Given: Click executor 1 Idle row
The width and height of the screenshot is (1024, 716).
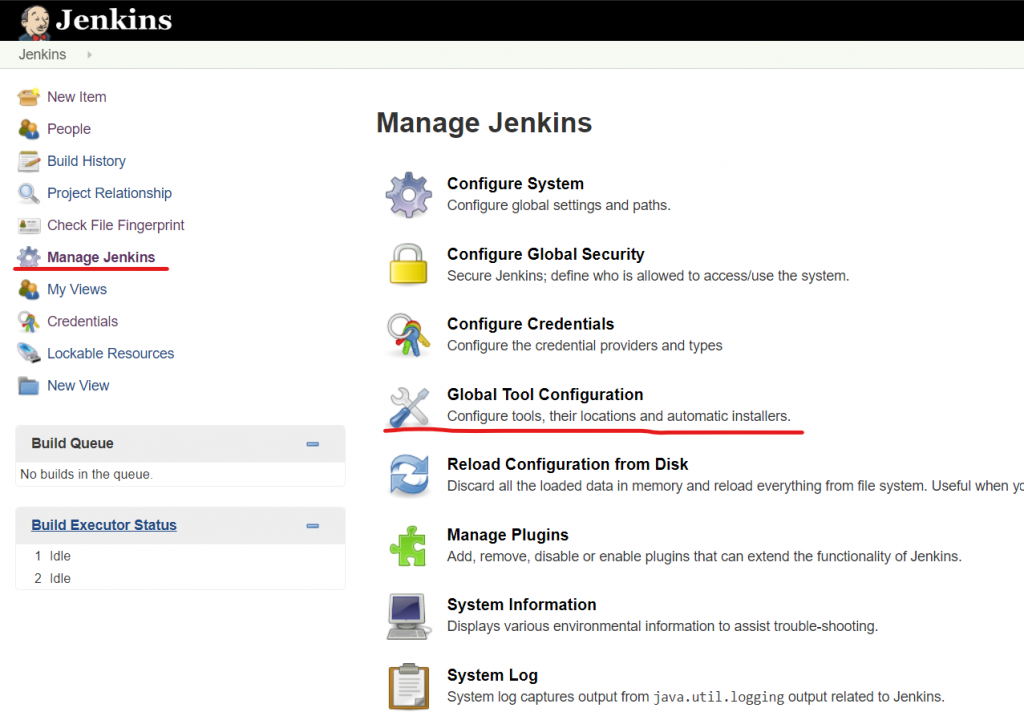Looking at the screenshot, I should click(x=180, y=556).
